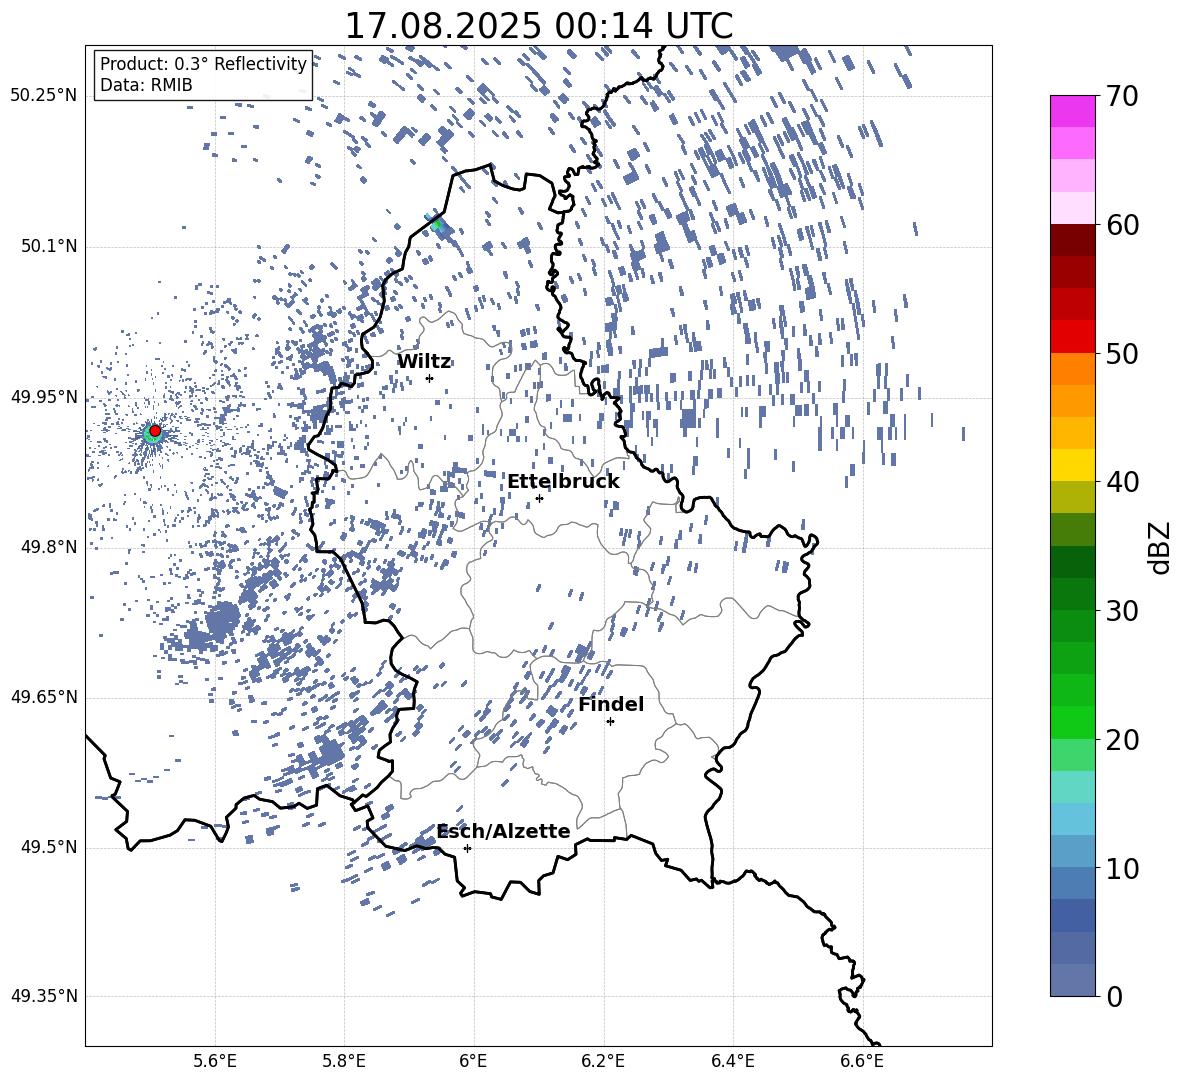Click the 6.6°E longitude label

(x=862, y=1061)
